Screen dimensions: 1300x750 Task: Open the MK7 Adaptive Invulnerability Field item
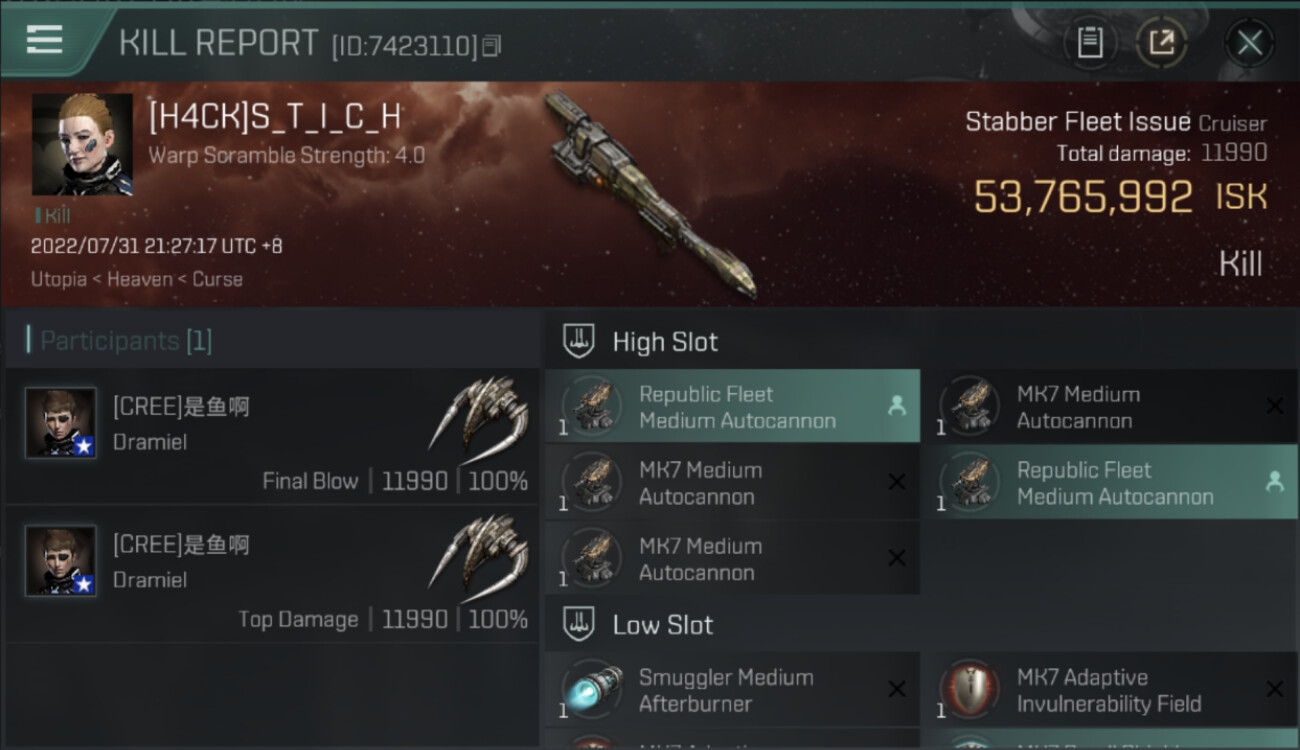coord(1111,690)
